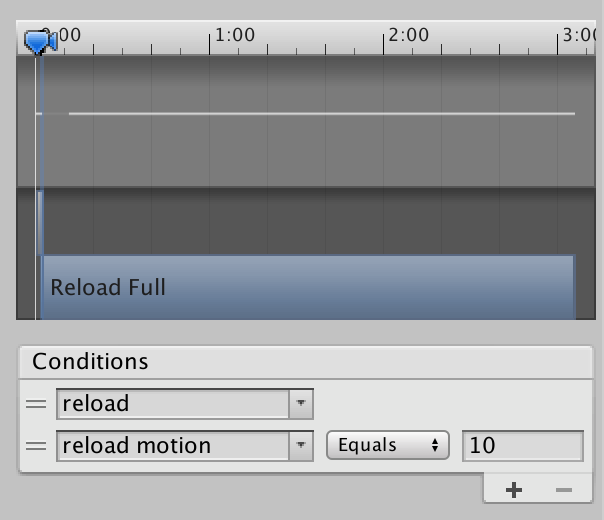The width and height of the screenshot is (604, 520).
Task: Open the reload motion parameter dropdown
Action: click(173, 446)
